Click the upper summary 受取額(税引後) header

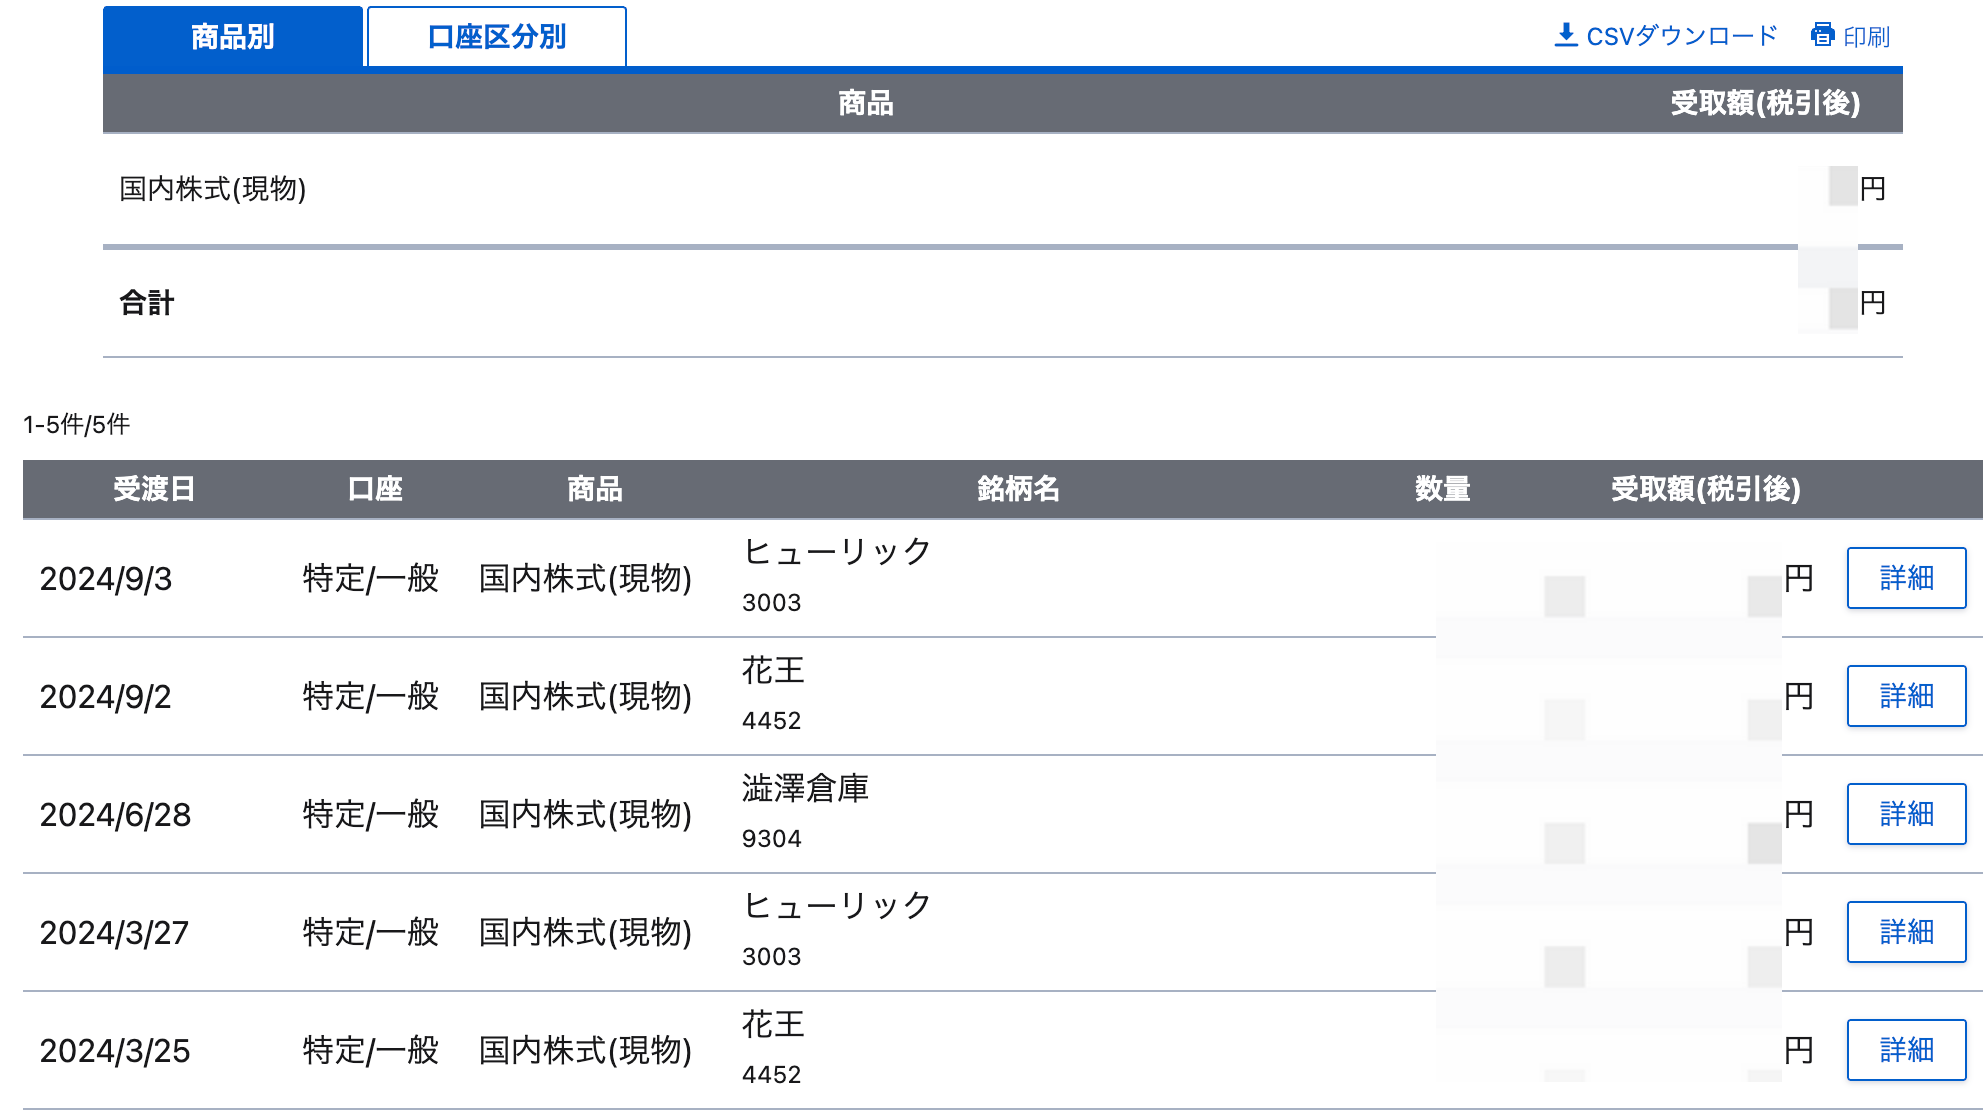pos(1765,103)
